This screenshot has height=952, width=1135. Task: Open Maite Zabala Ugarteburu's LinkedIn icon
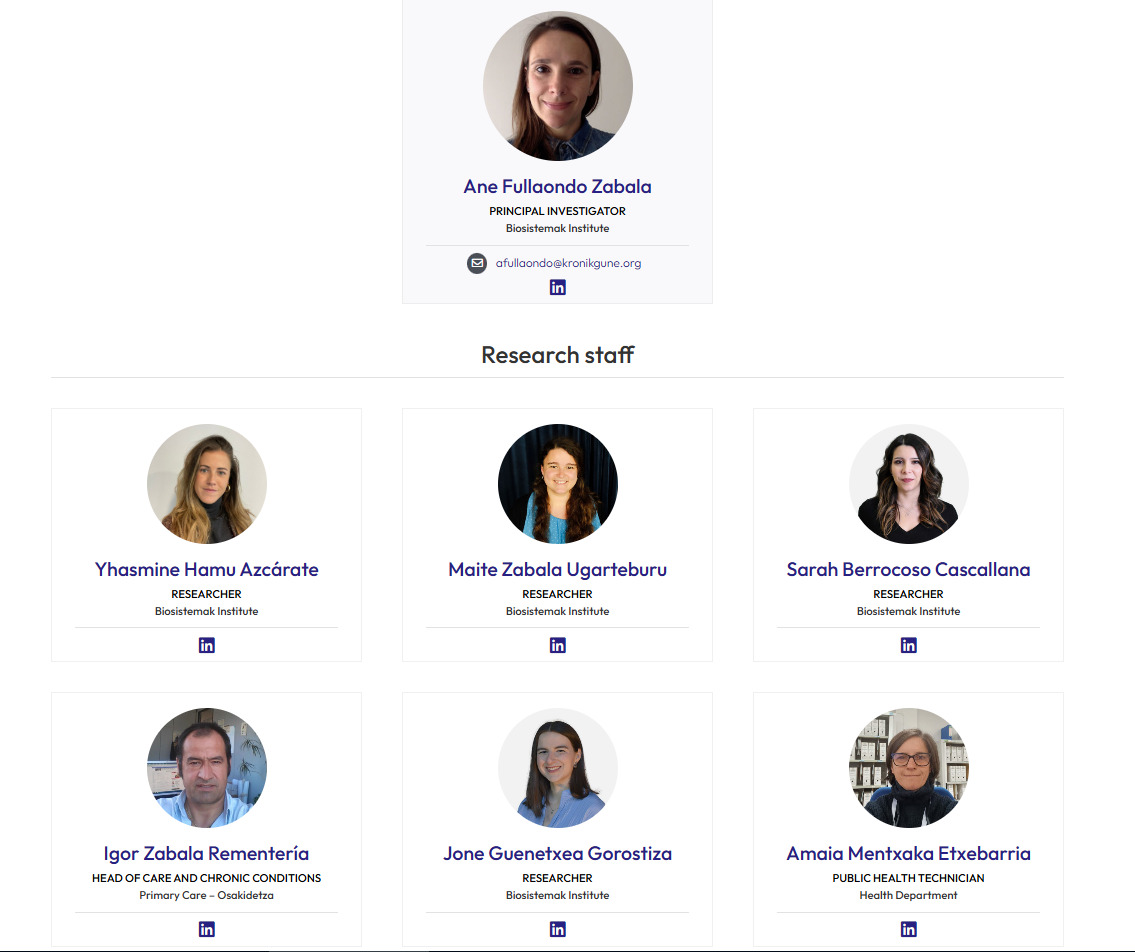[x=557, y=645]
